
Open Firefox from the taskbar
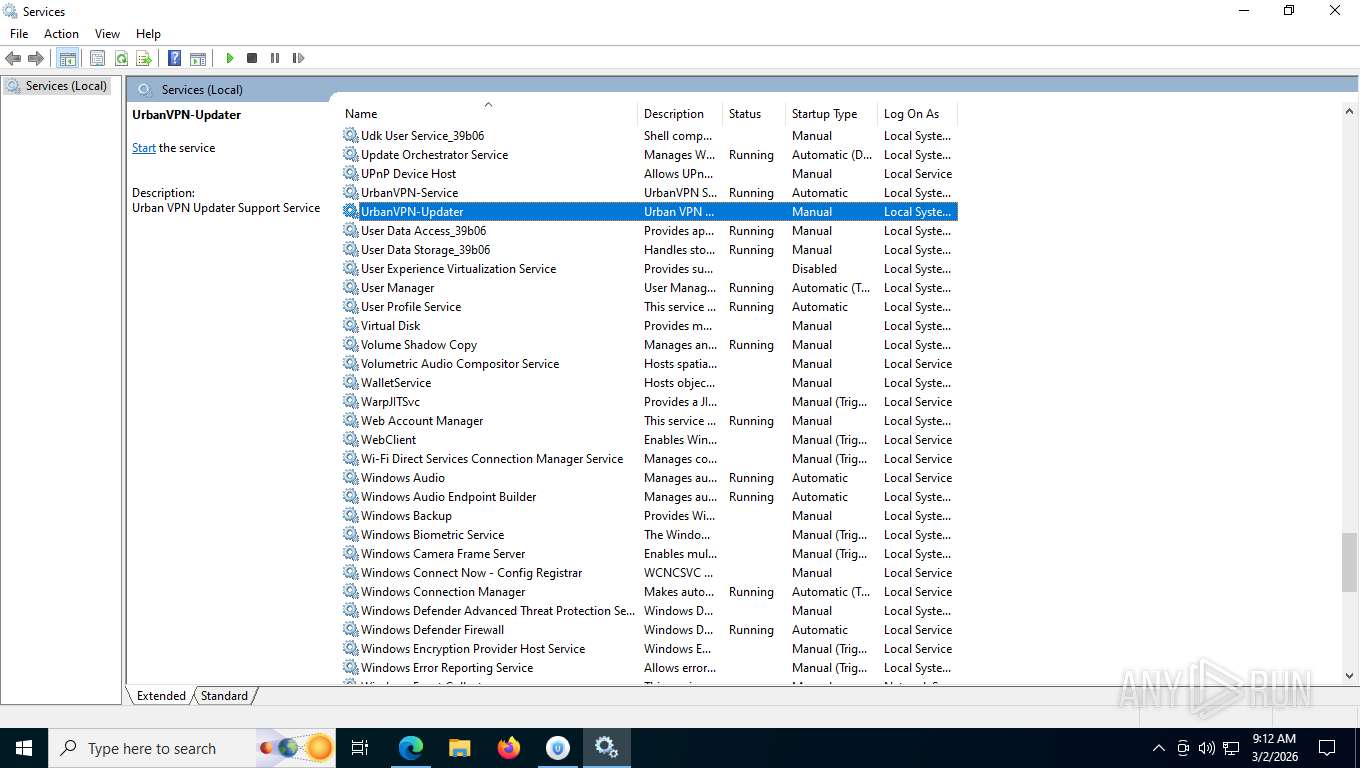[509, 748]
